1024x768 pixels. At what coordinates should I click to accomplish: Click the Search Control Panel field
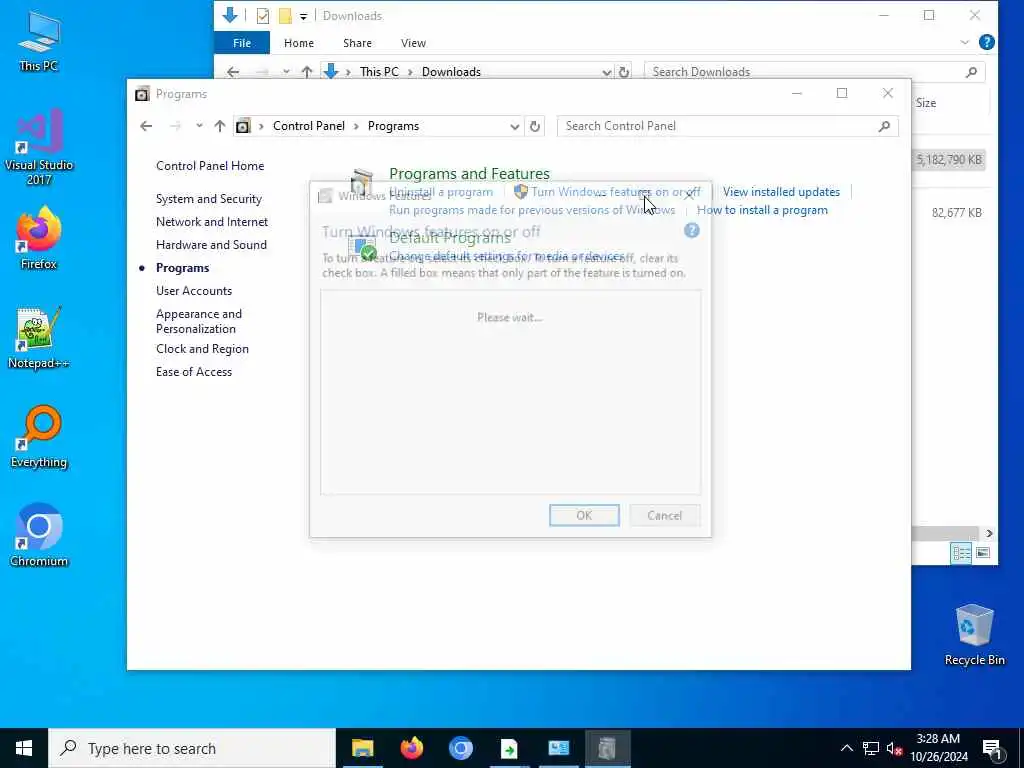(x=718, y=126)
